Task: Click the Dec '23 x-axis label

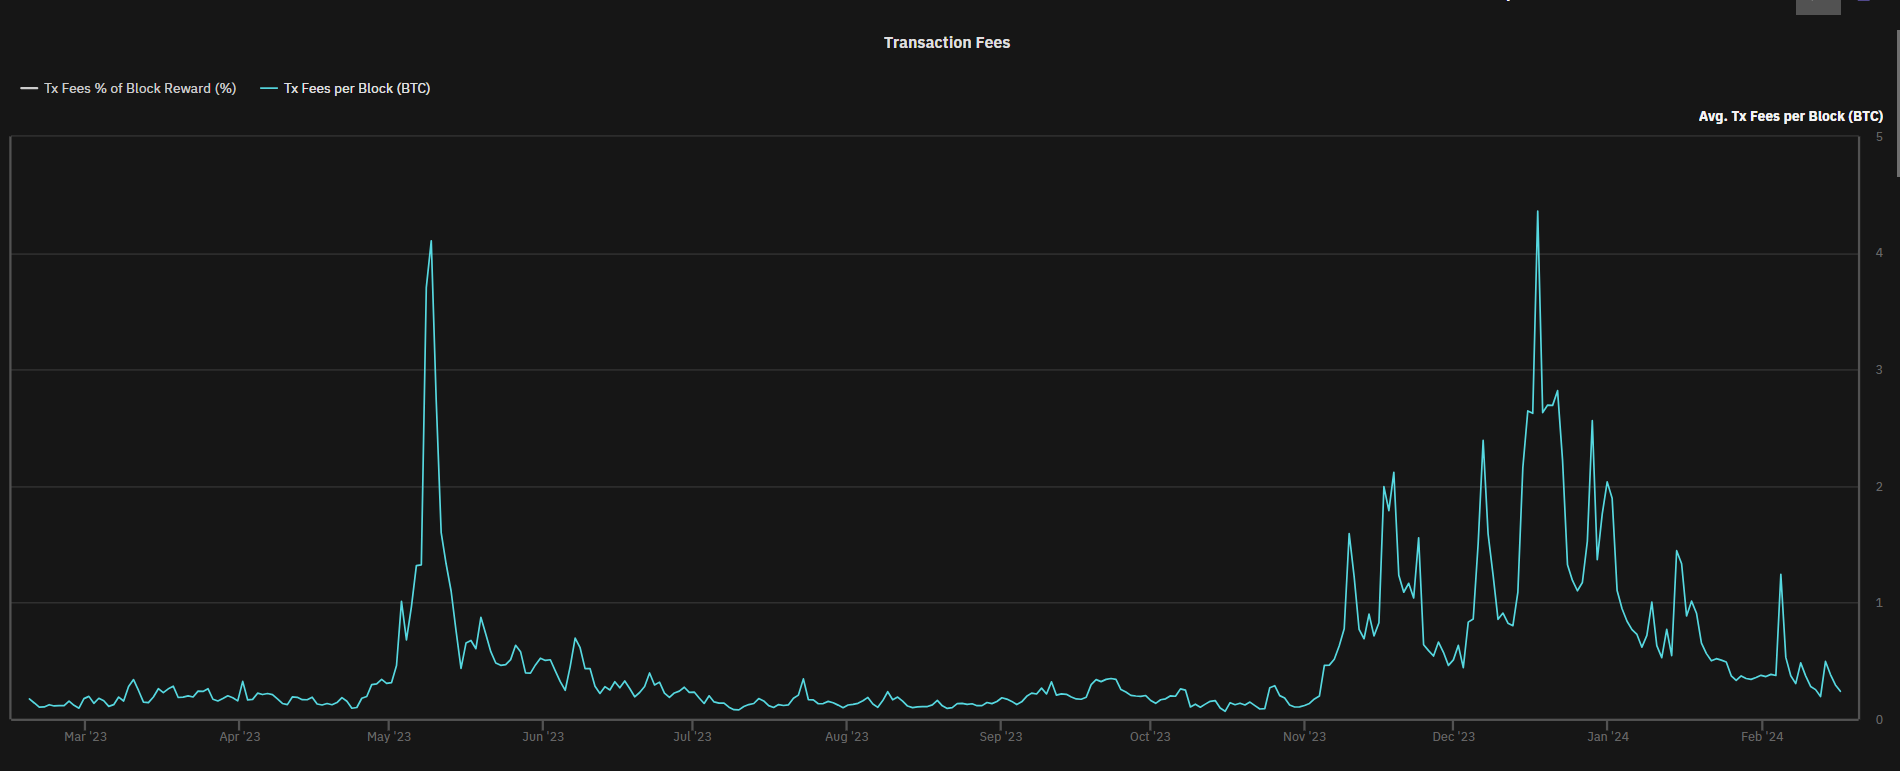Action: 1453,737
